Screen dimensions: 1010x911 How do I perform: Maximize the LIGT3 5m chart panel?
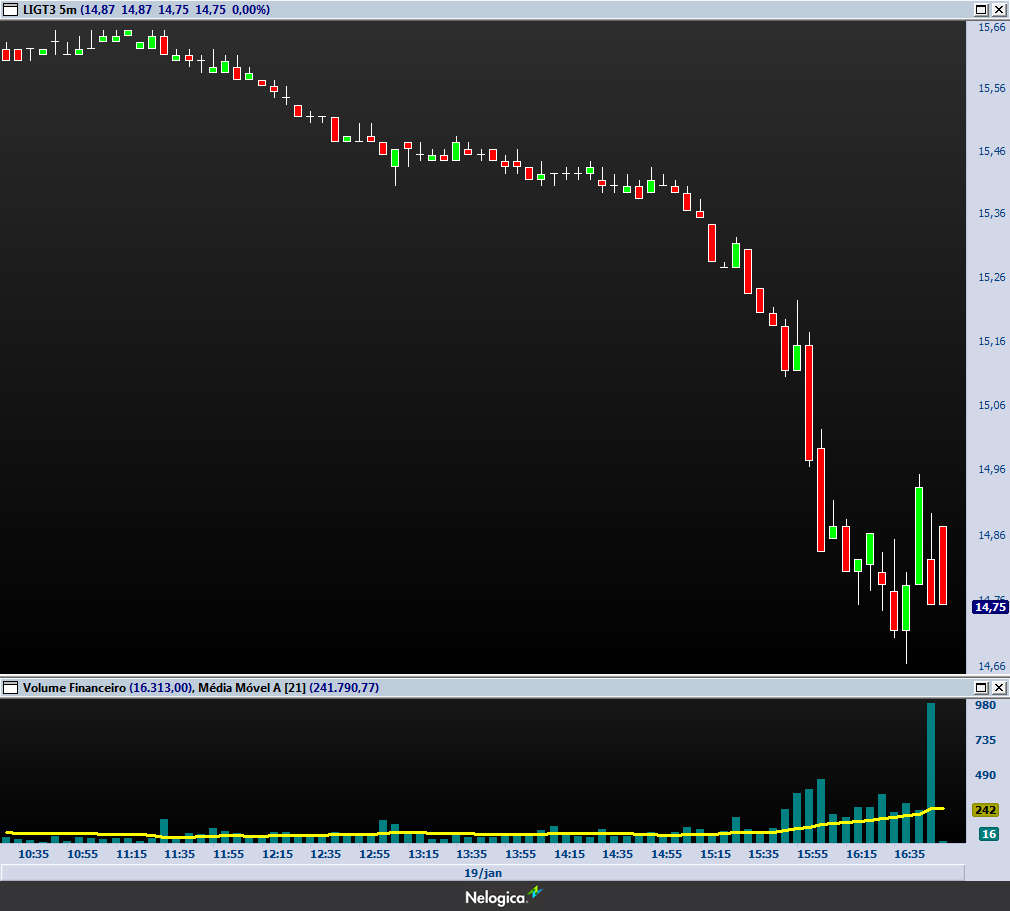[x=981, y=9]
